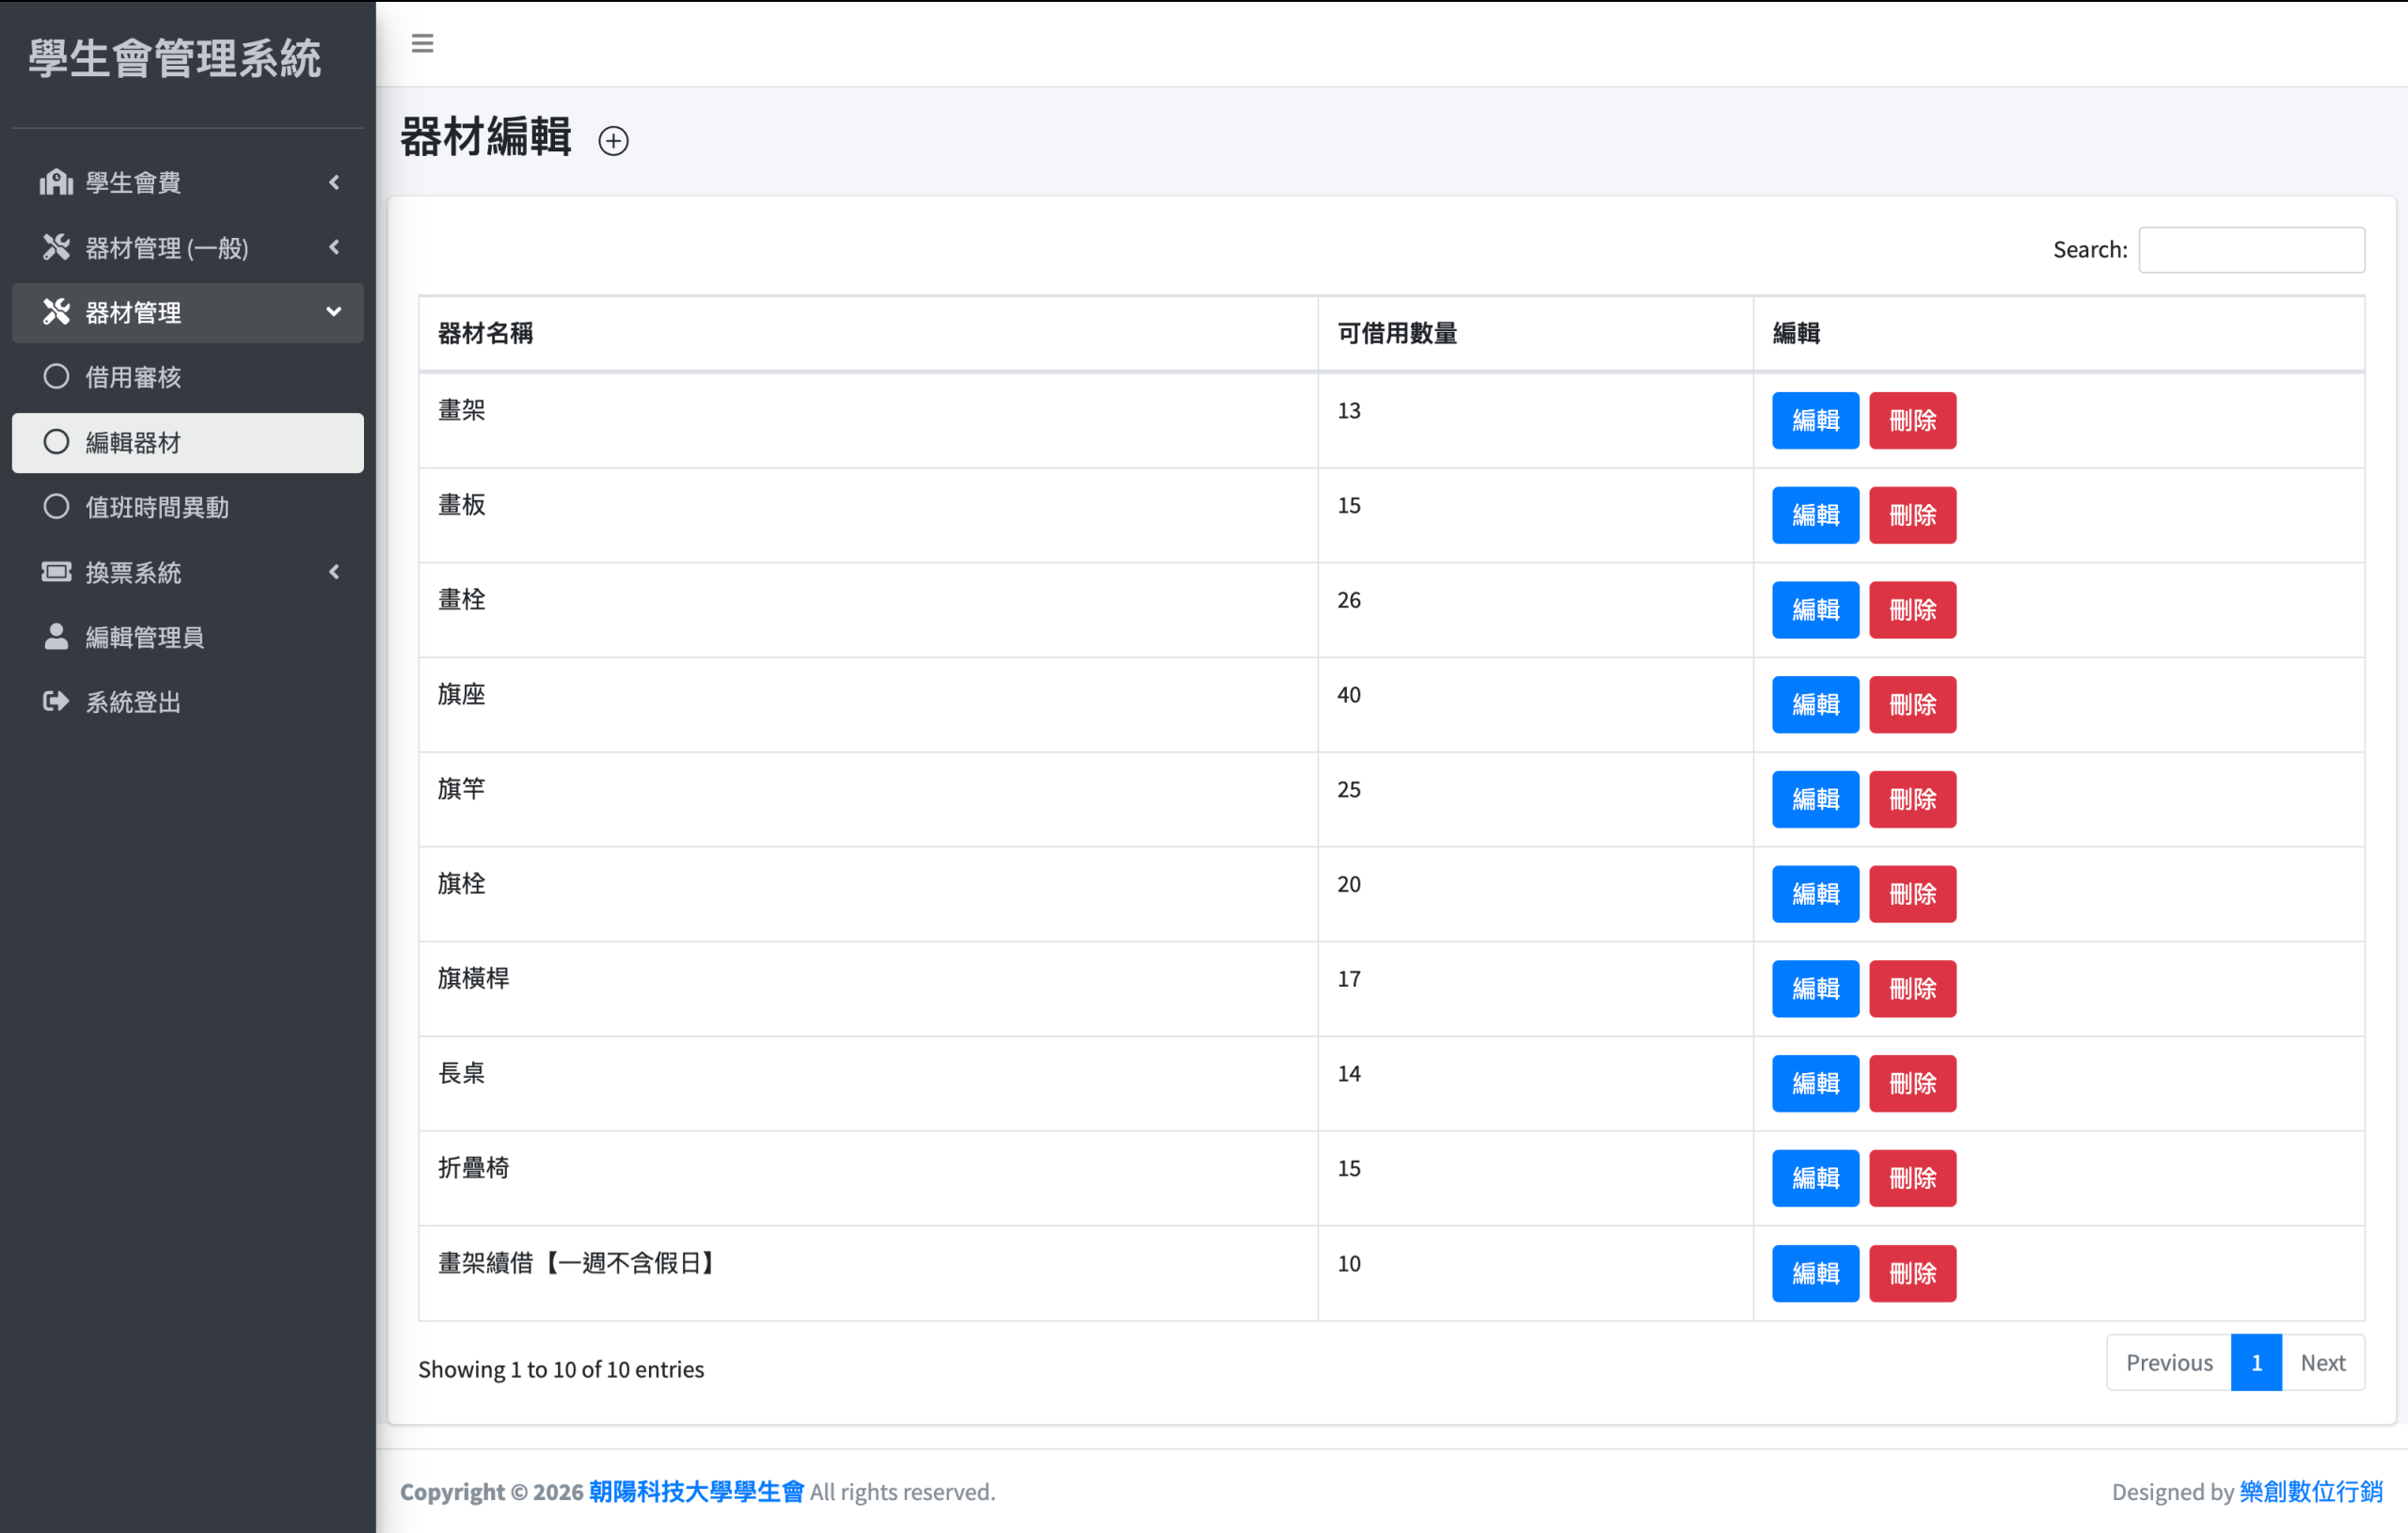2408x1533 pixels.
Task: Sort table by 器材名稱 column header
Action: click(485, 333)
